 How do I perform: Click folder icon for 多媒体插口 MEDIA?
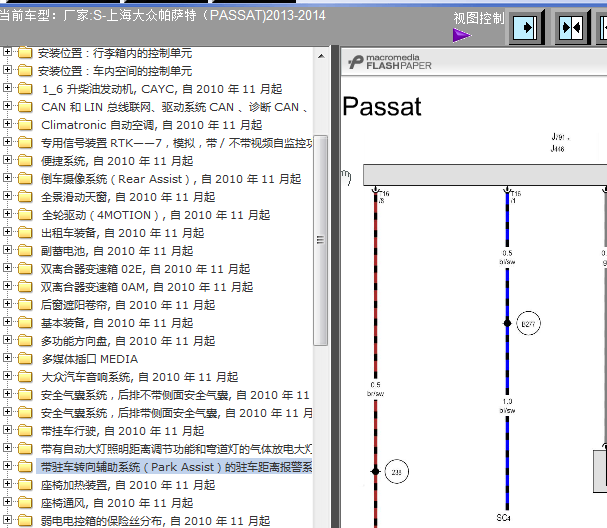tap(25, 359)
